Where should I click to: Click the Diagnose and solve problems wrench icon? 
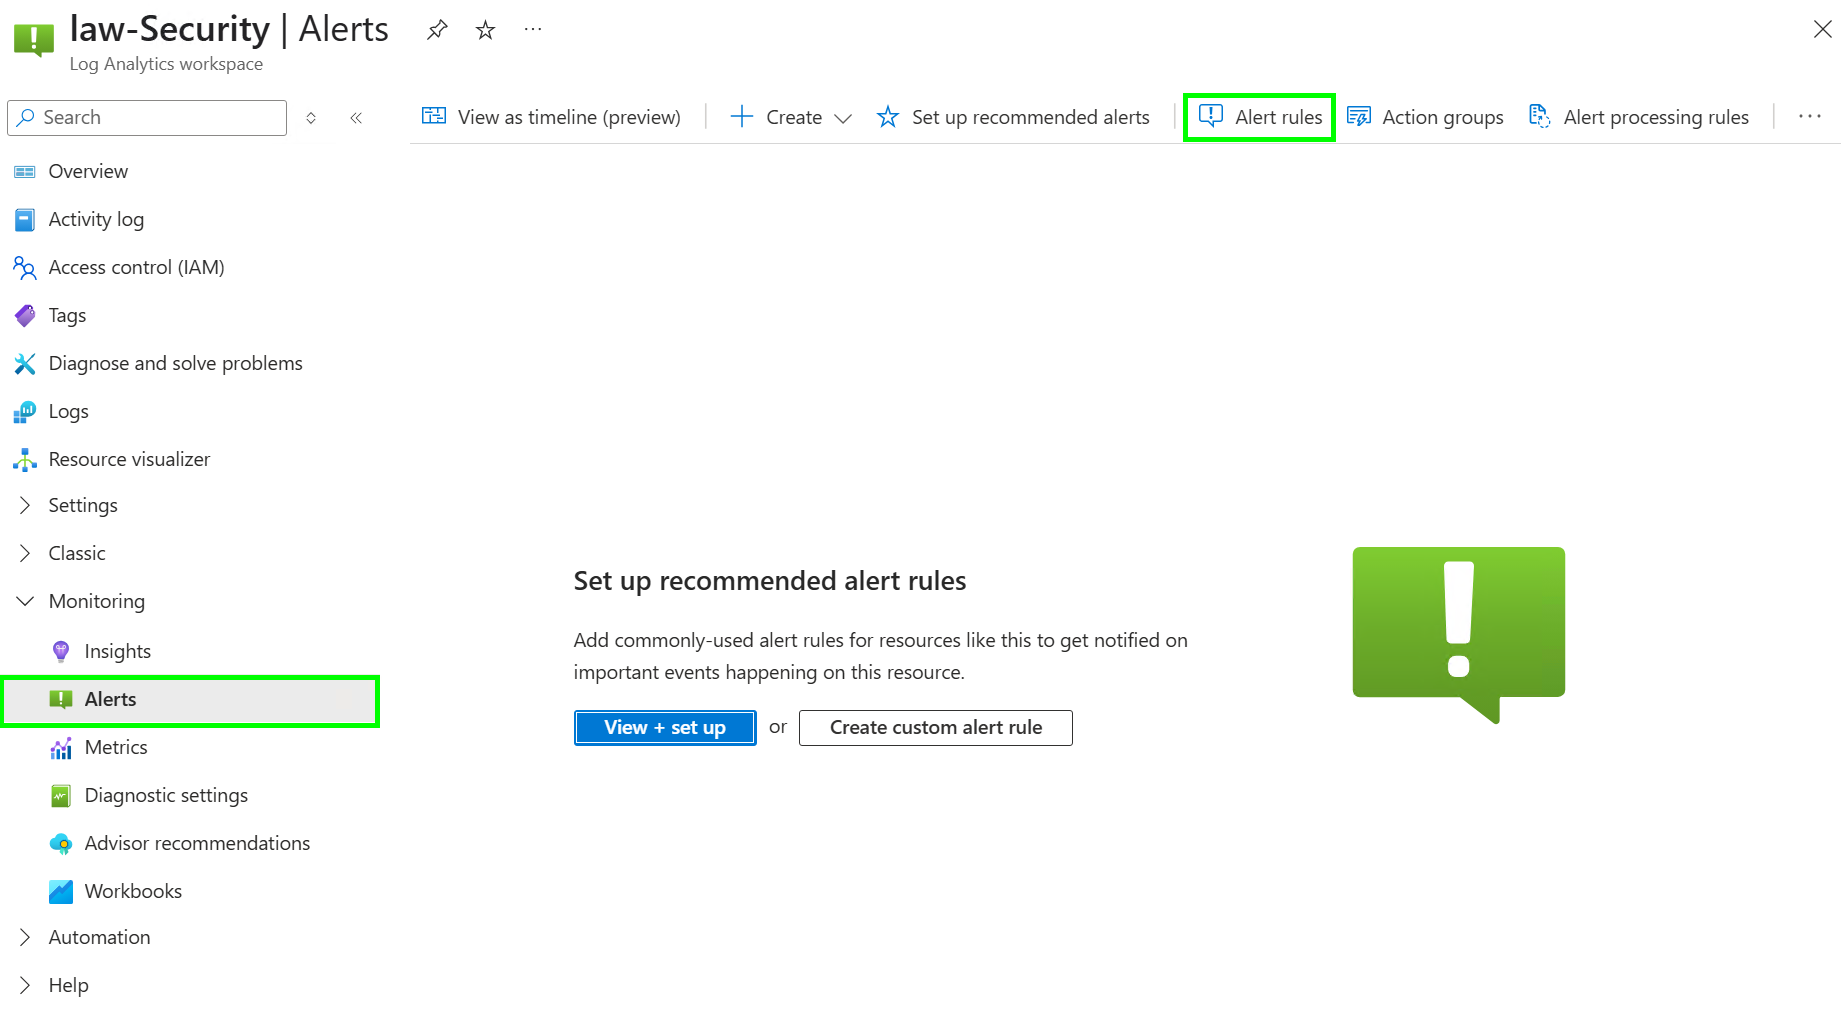[x=25, y=364]
